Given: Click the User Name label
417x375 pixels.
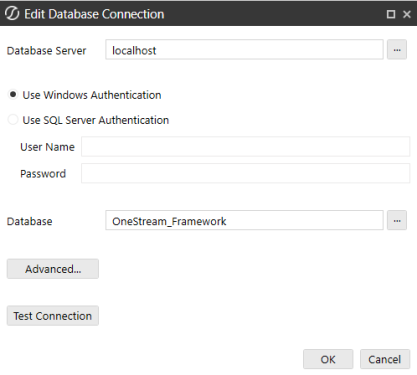Looking at the screenshot, I should tap(47, 147).
